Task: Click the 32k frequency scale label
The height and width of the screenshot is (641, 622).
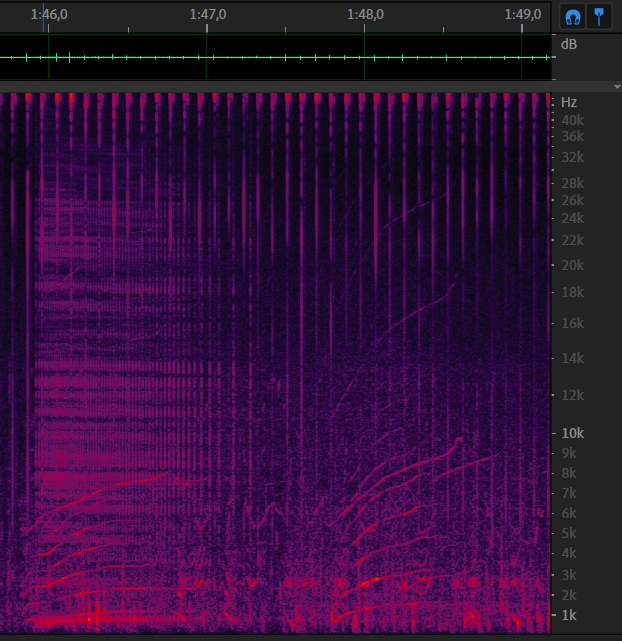Action: 573,157
